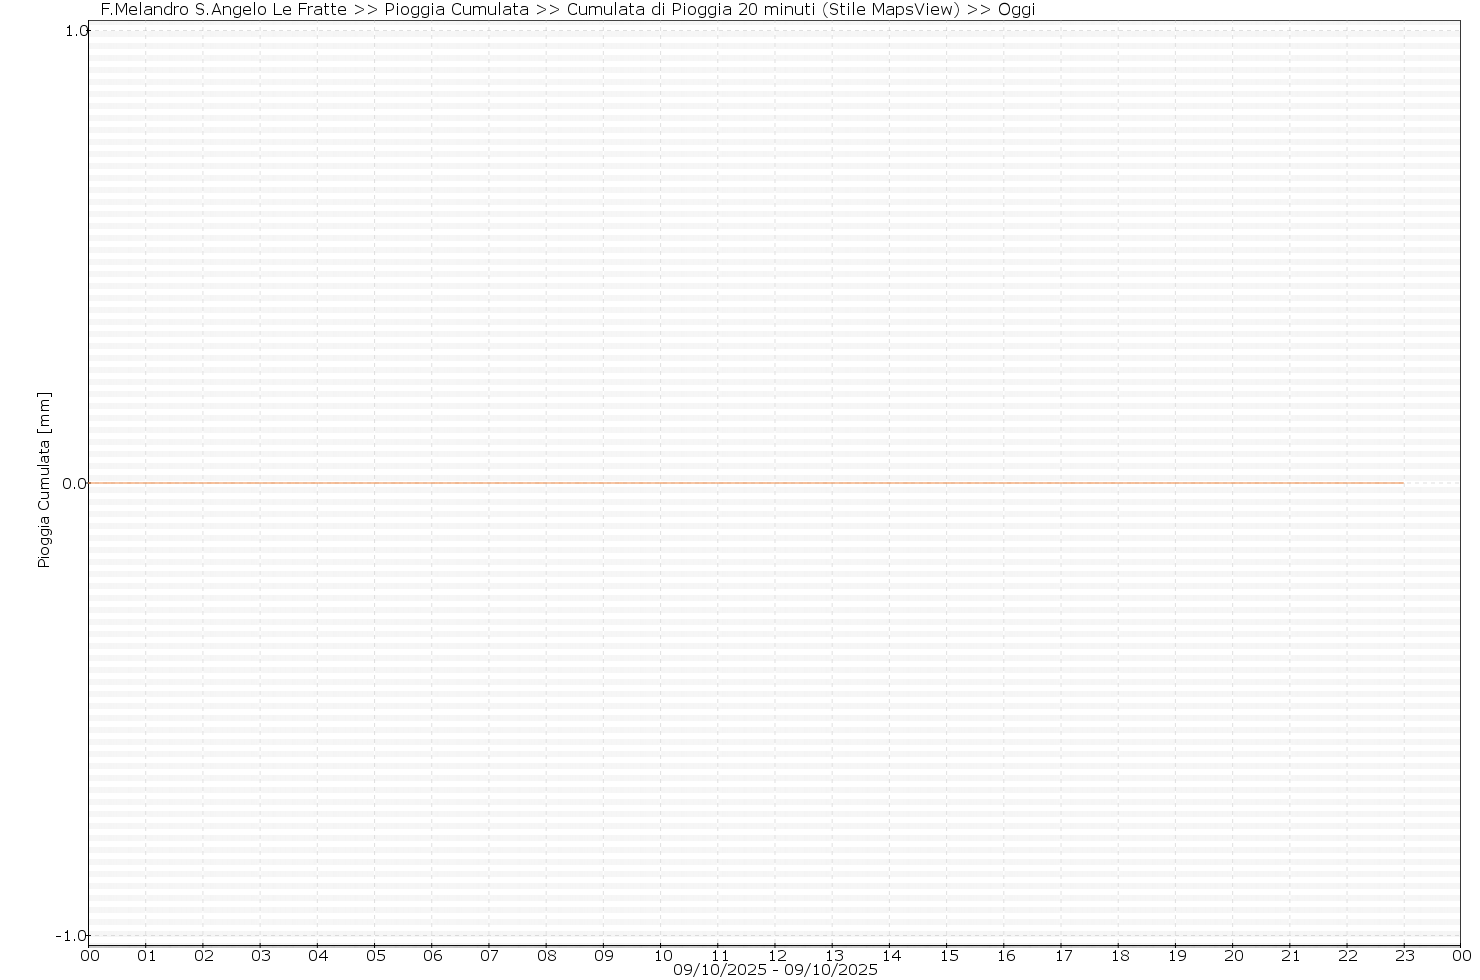The width and height of the screenshot is (1480, 980).
Task: Select hour 18 on the time axis
Action: (1120, 956)
